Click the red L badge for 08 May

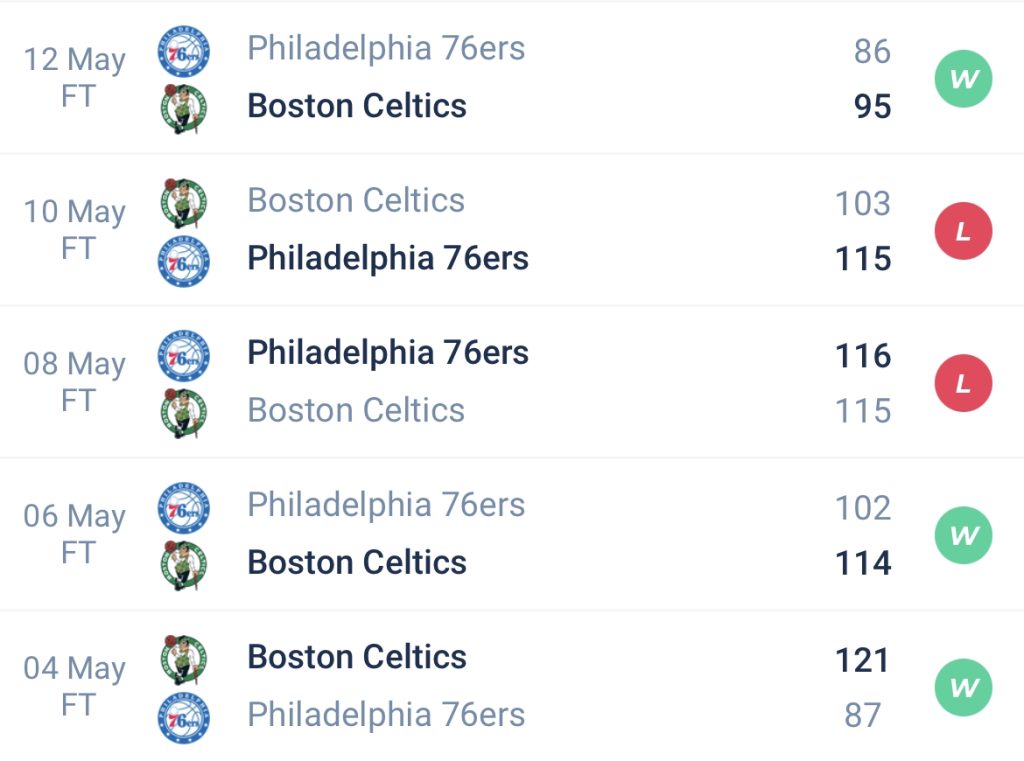tap(963, 383)
